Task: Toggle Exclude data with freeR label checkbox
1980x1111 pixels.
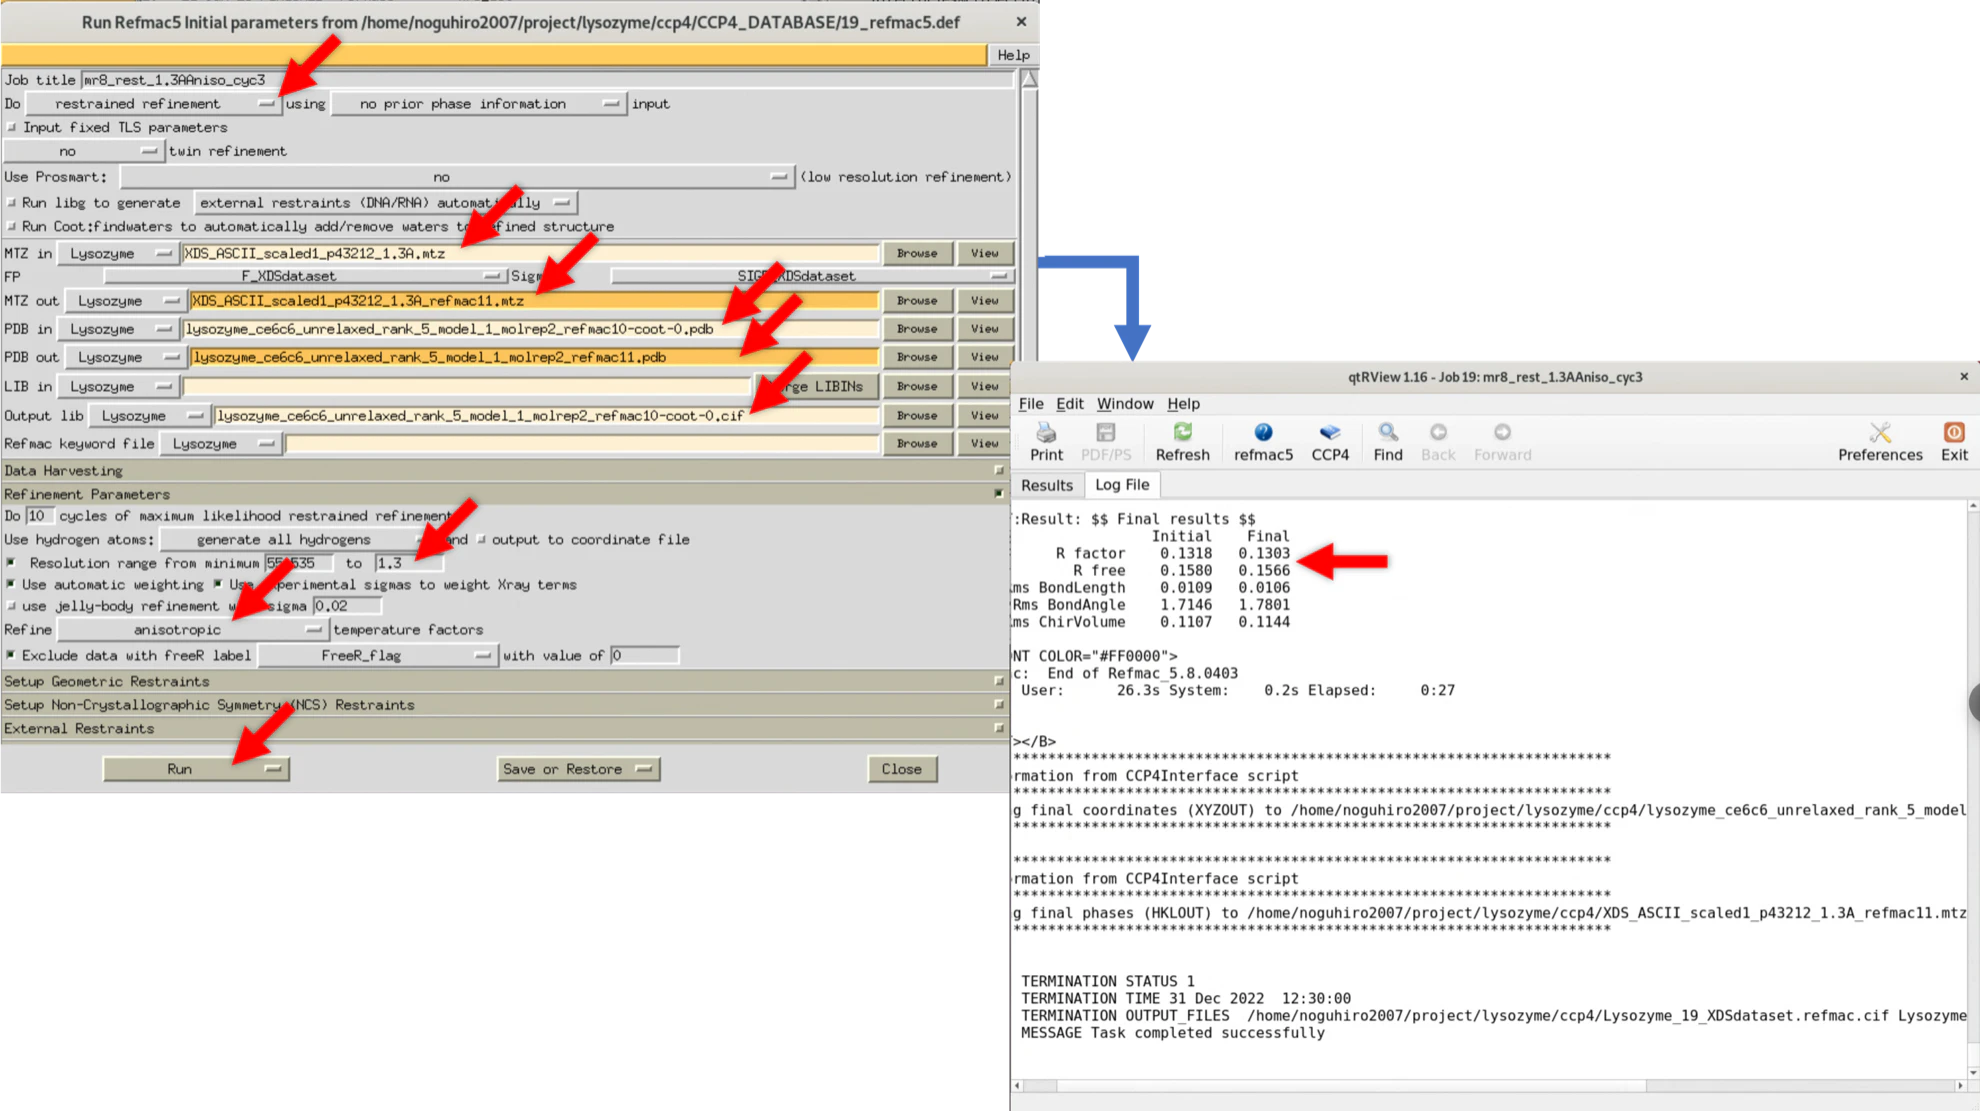Action: [x=11, y=655]
